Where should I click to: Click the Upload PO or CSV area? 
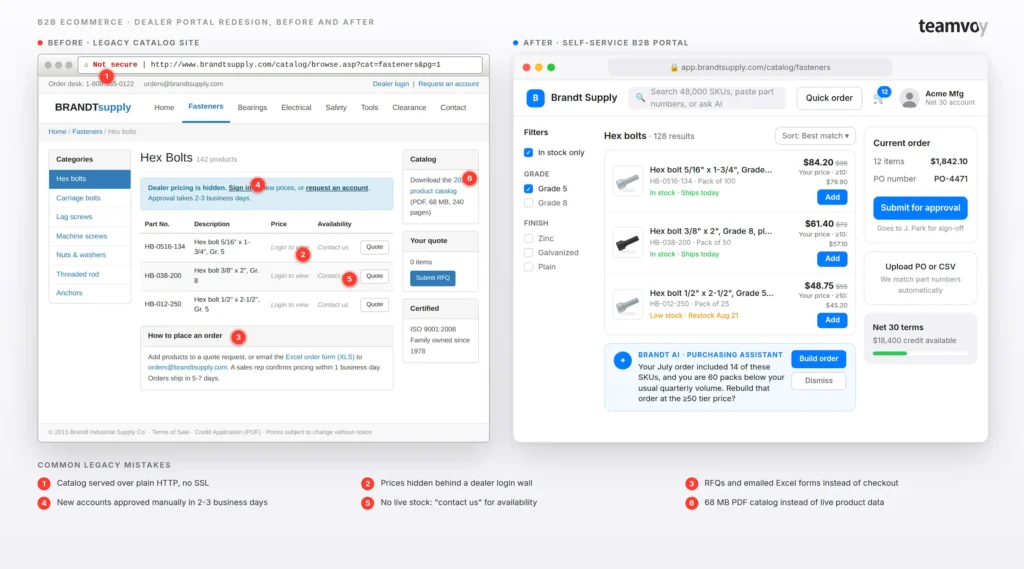(x=920, y=278)
